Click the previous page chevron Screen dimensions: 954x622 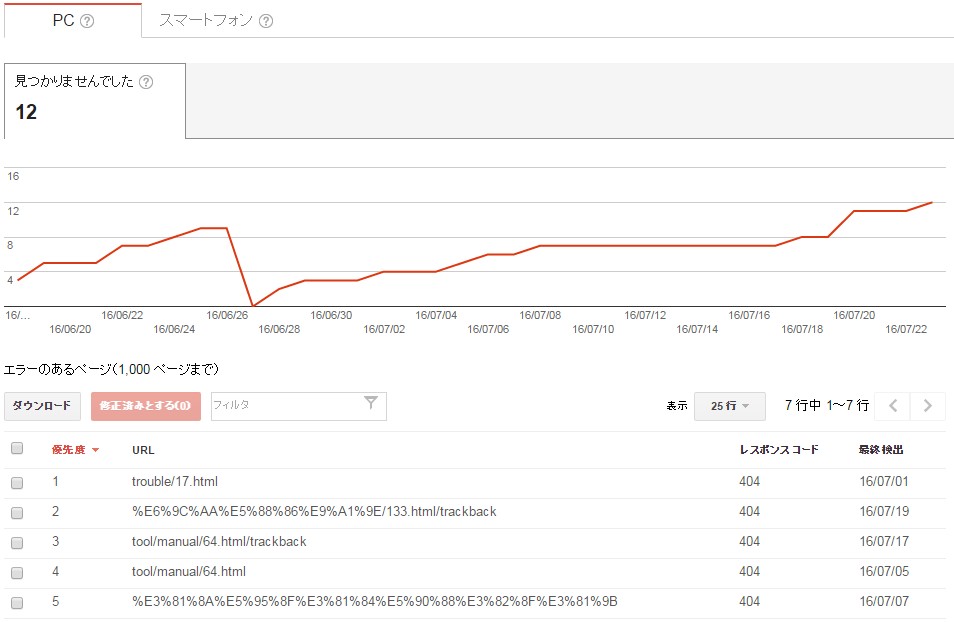(893, 406)
